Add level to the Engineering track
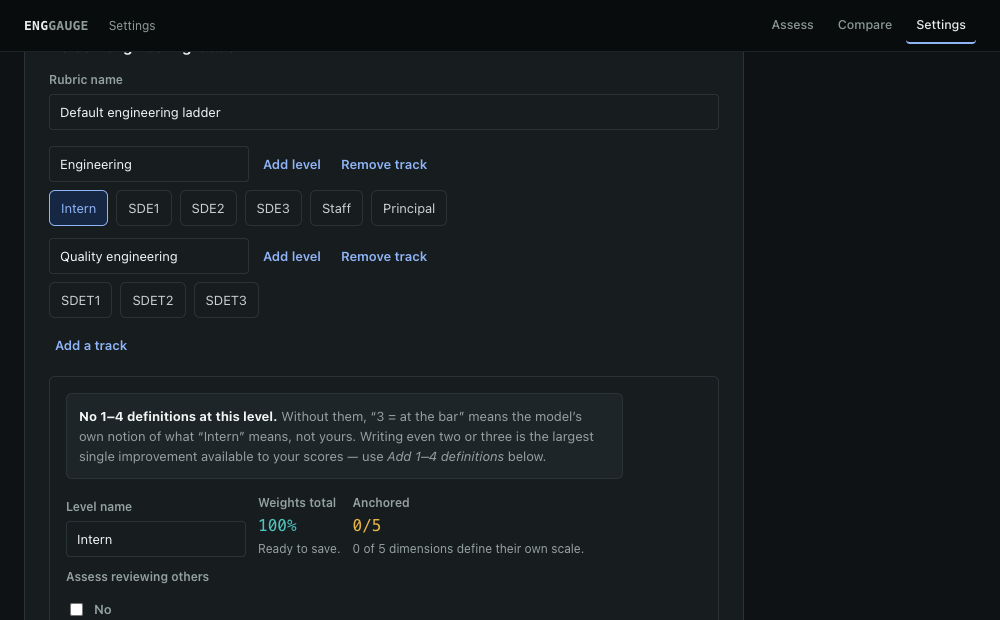Screen dimensions: 1000x620 pos(291,164)
